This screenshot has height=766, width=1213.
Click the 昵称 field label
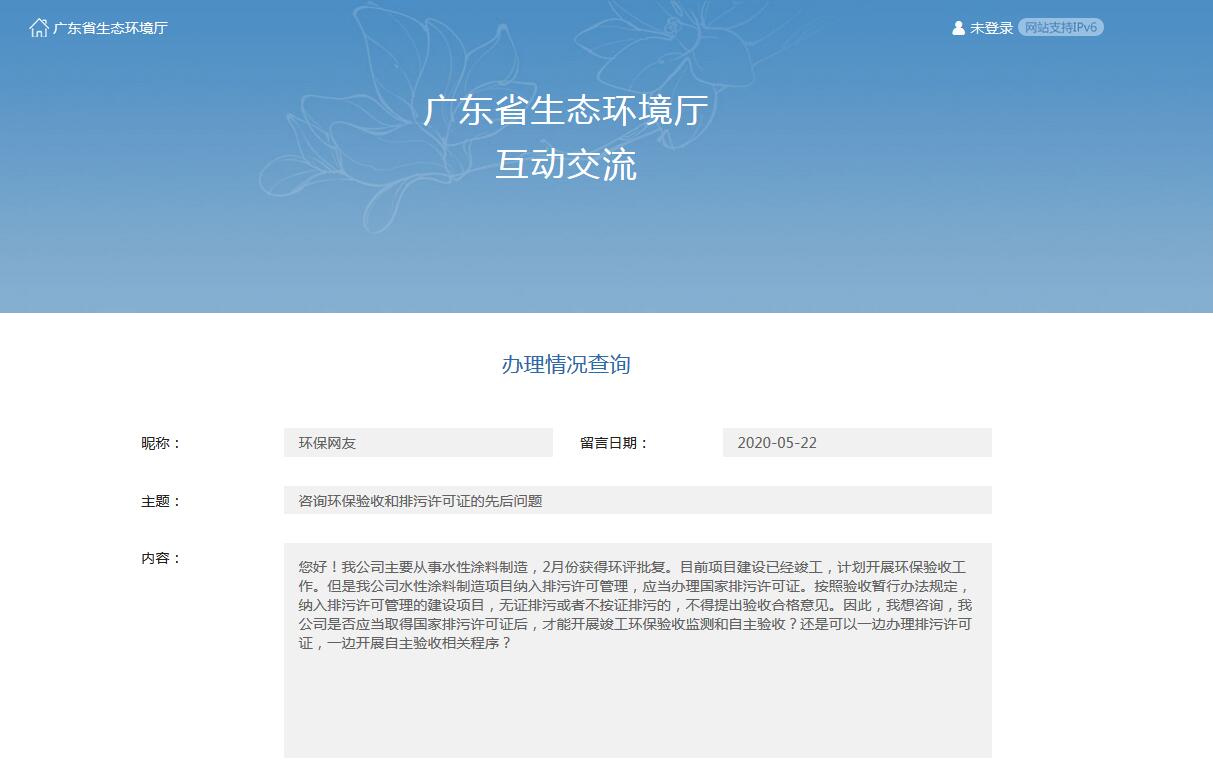(x=161, y=443)
